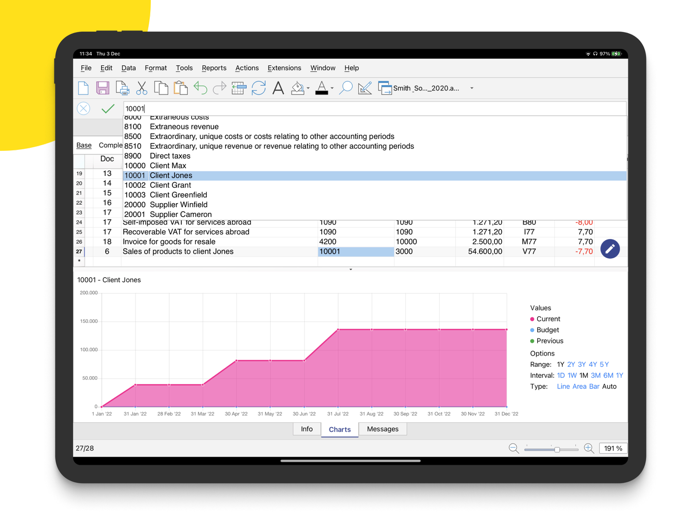Change chart type to Bar

594,387
